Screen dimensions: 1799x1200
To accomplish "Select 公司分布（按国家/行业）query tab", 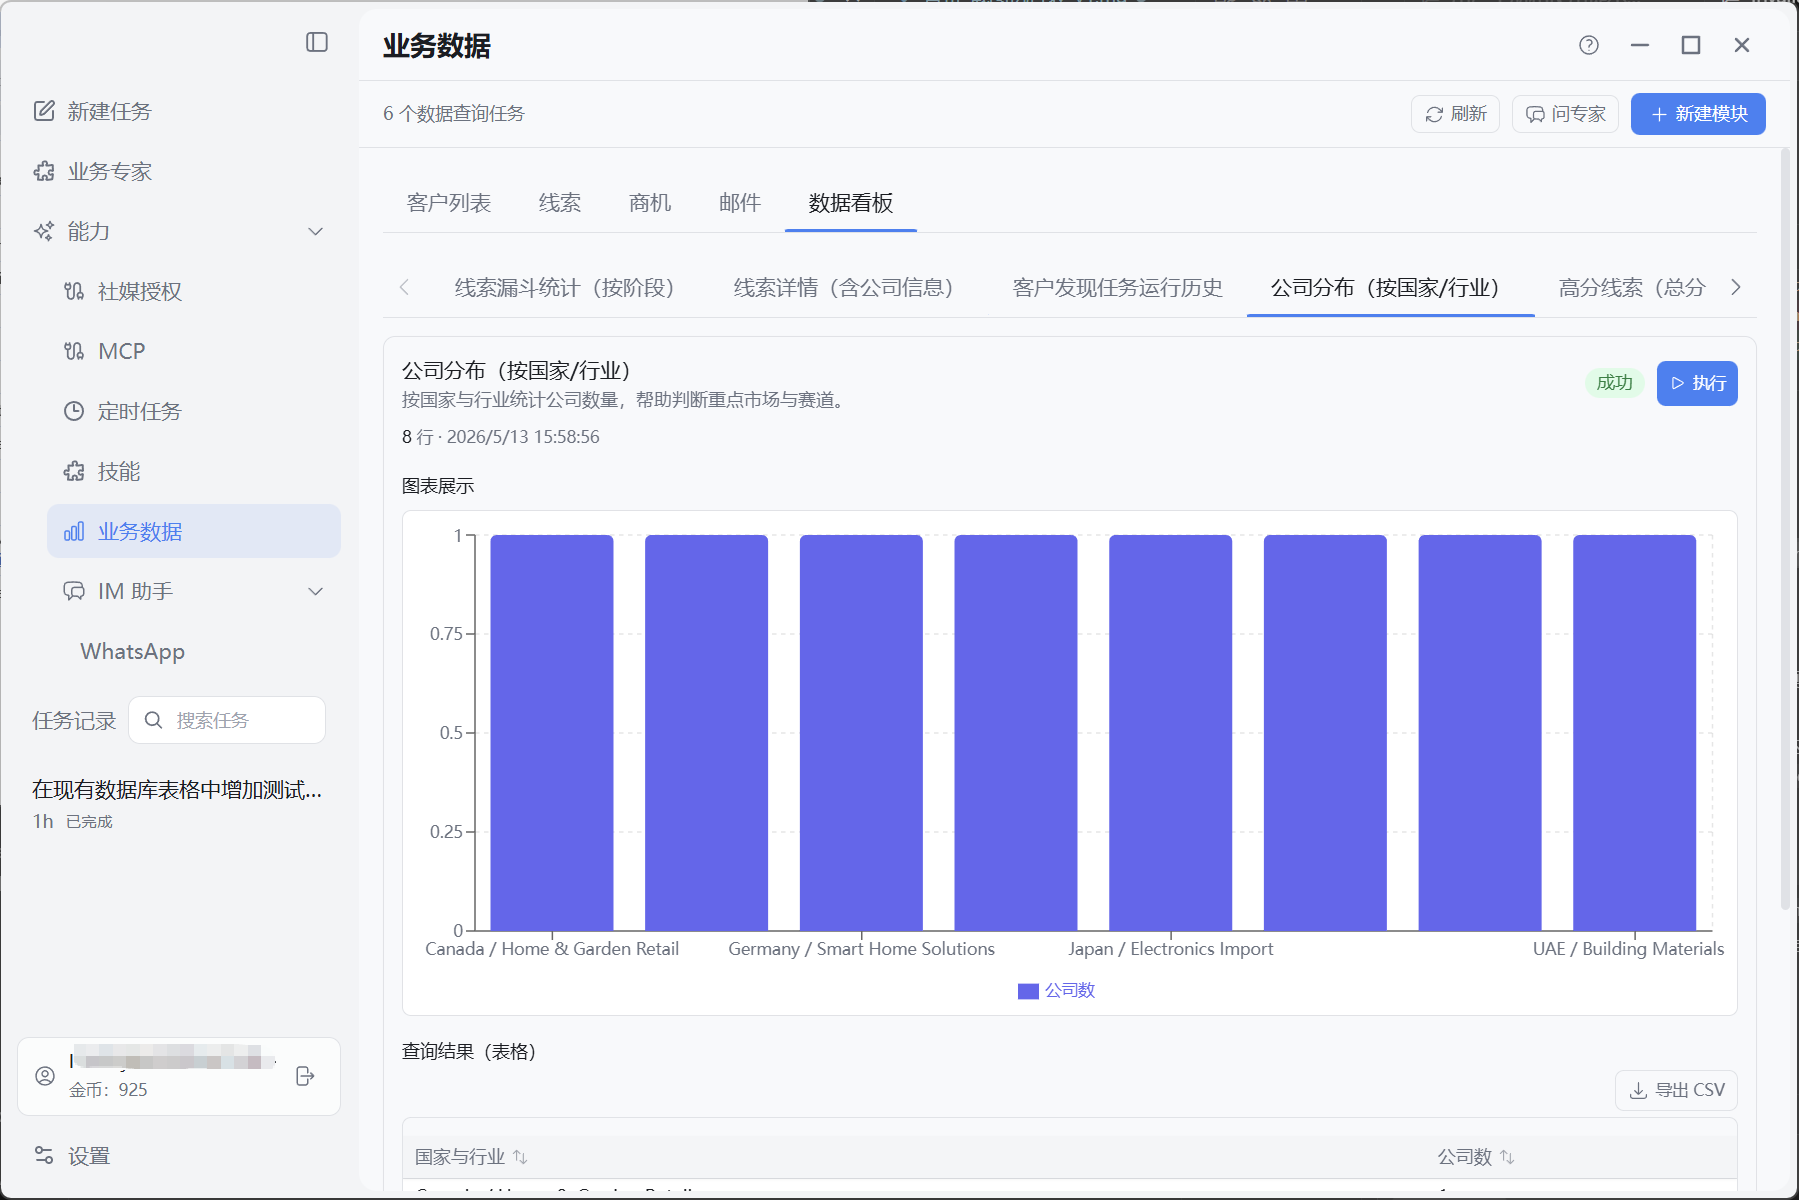I will point(1391,288).
